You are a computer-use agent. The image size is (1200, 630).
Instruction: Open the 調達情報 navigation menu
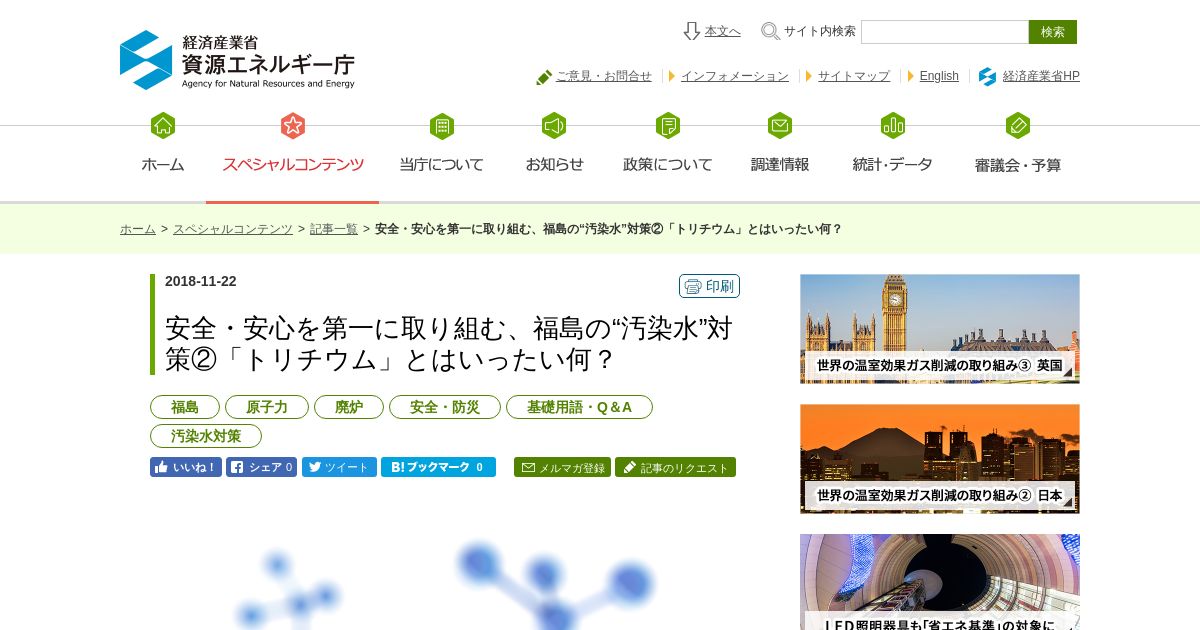click(780, 165)
